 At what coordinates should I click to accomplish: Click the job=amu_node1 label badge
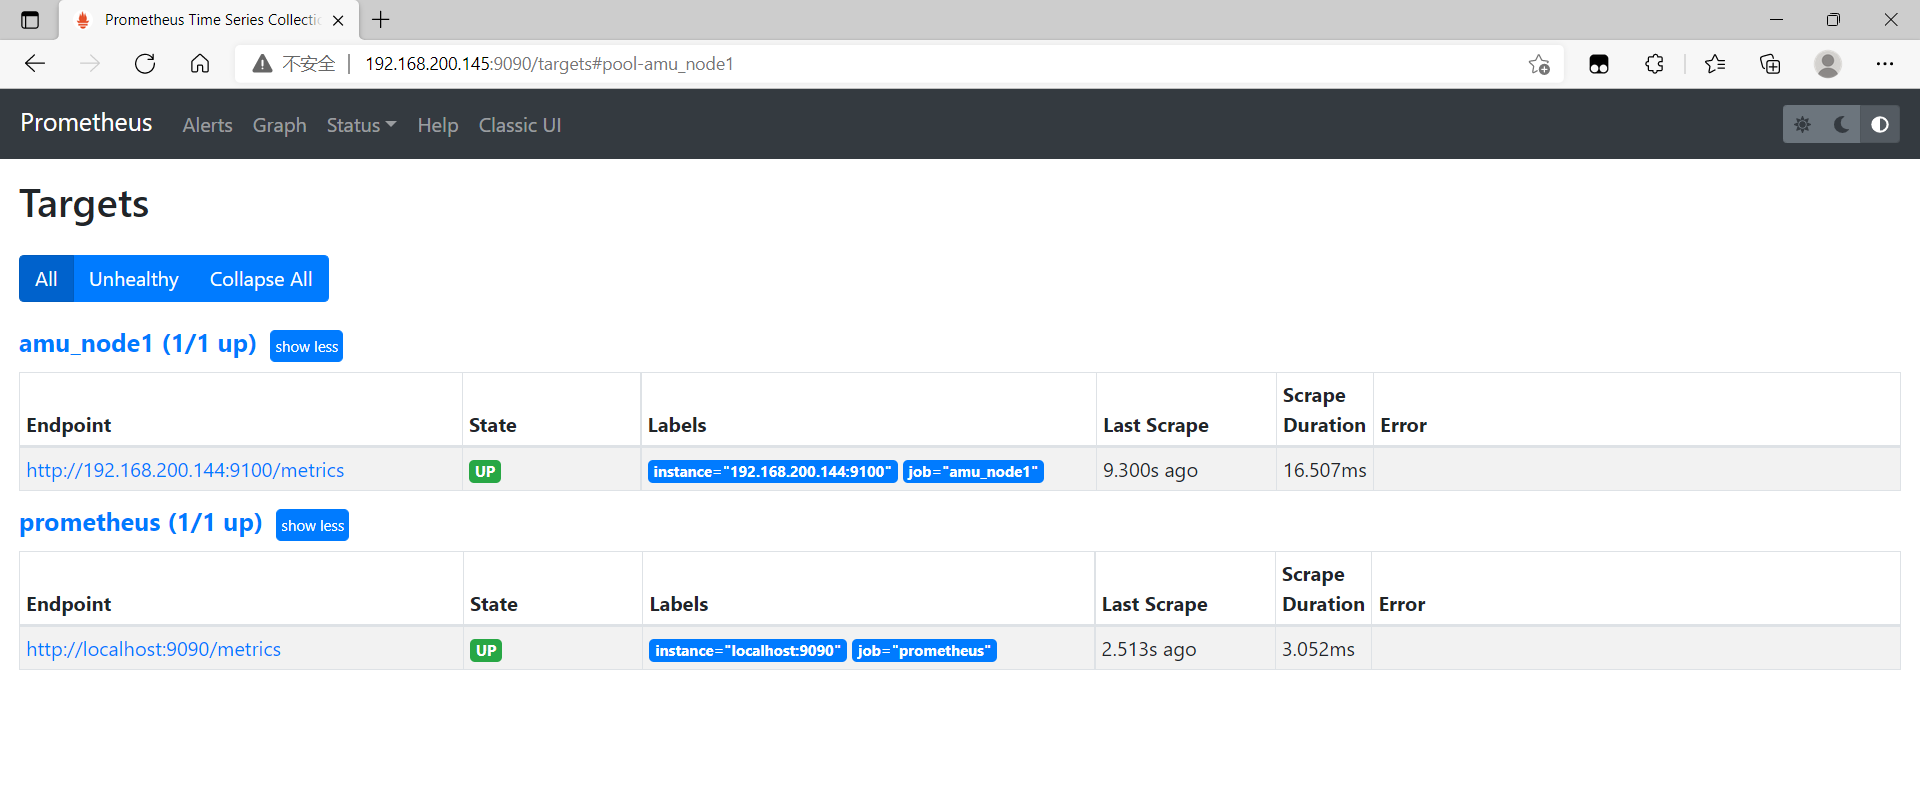(973, 471)
